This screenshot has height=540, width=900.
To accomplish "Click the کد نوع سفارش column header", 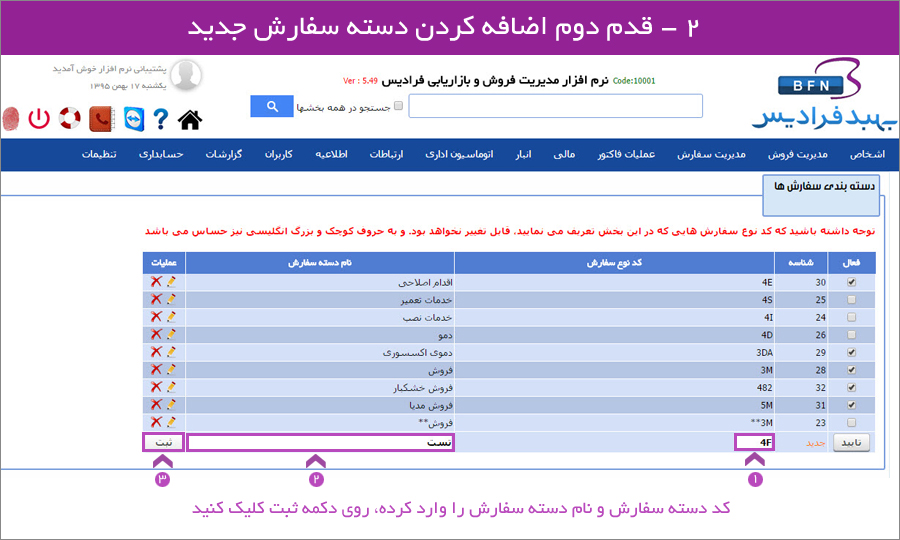I will tap(614, 263).
